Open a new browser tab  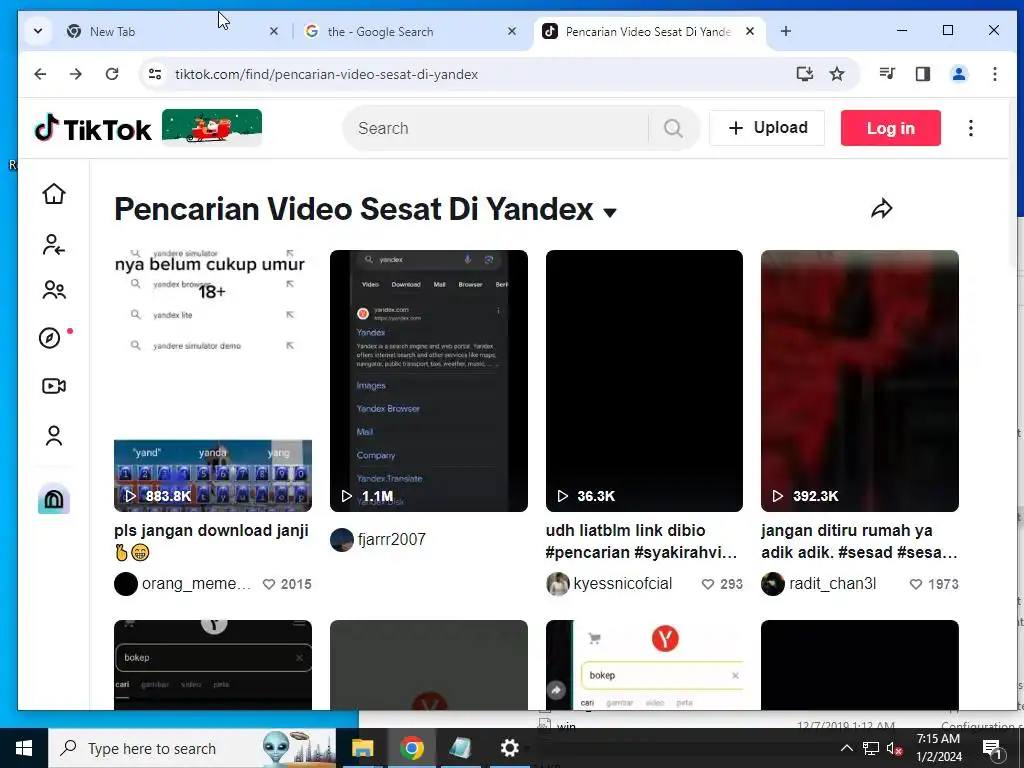click(786, 31)
